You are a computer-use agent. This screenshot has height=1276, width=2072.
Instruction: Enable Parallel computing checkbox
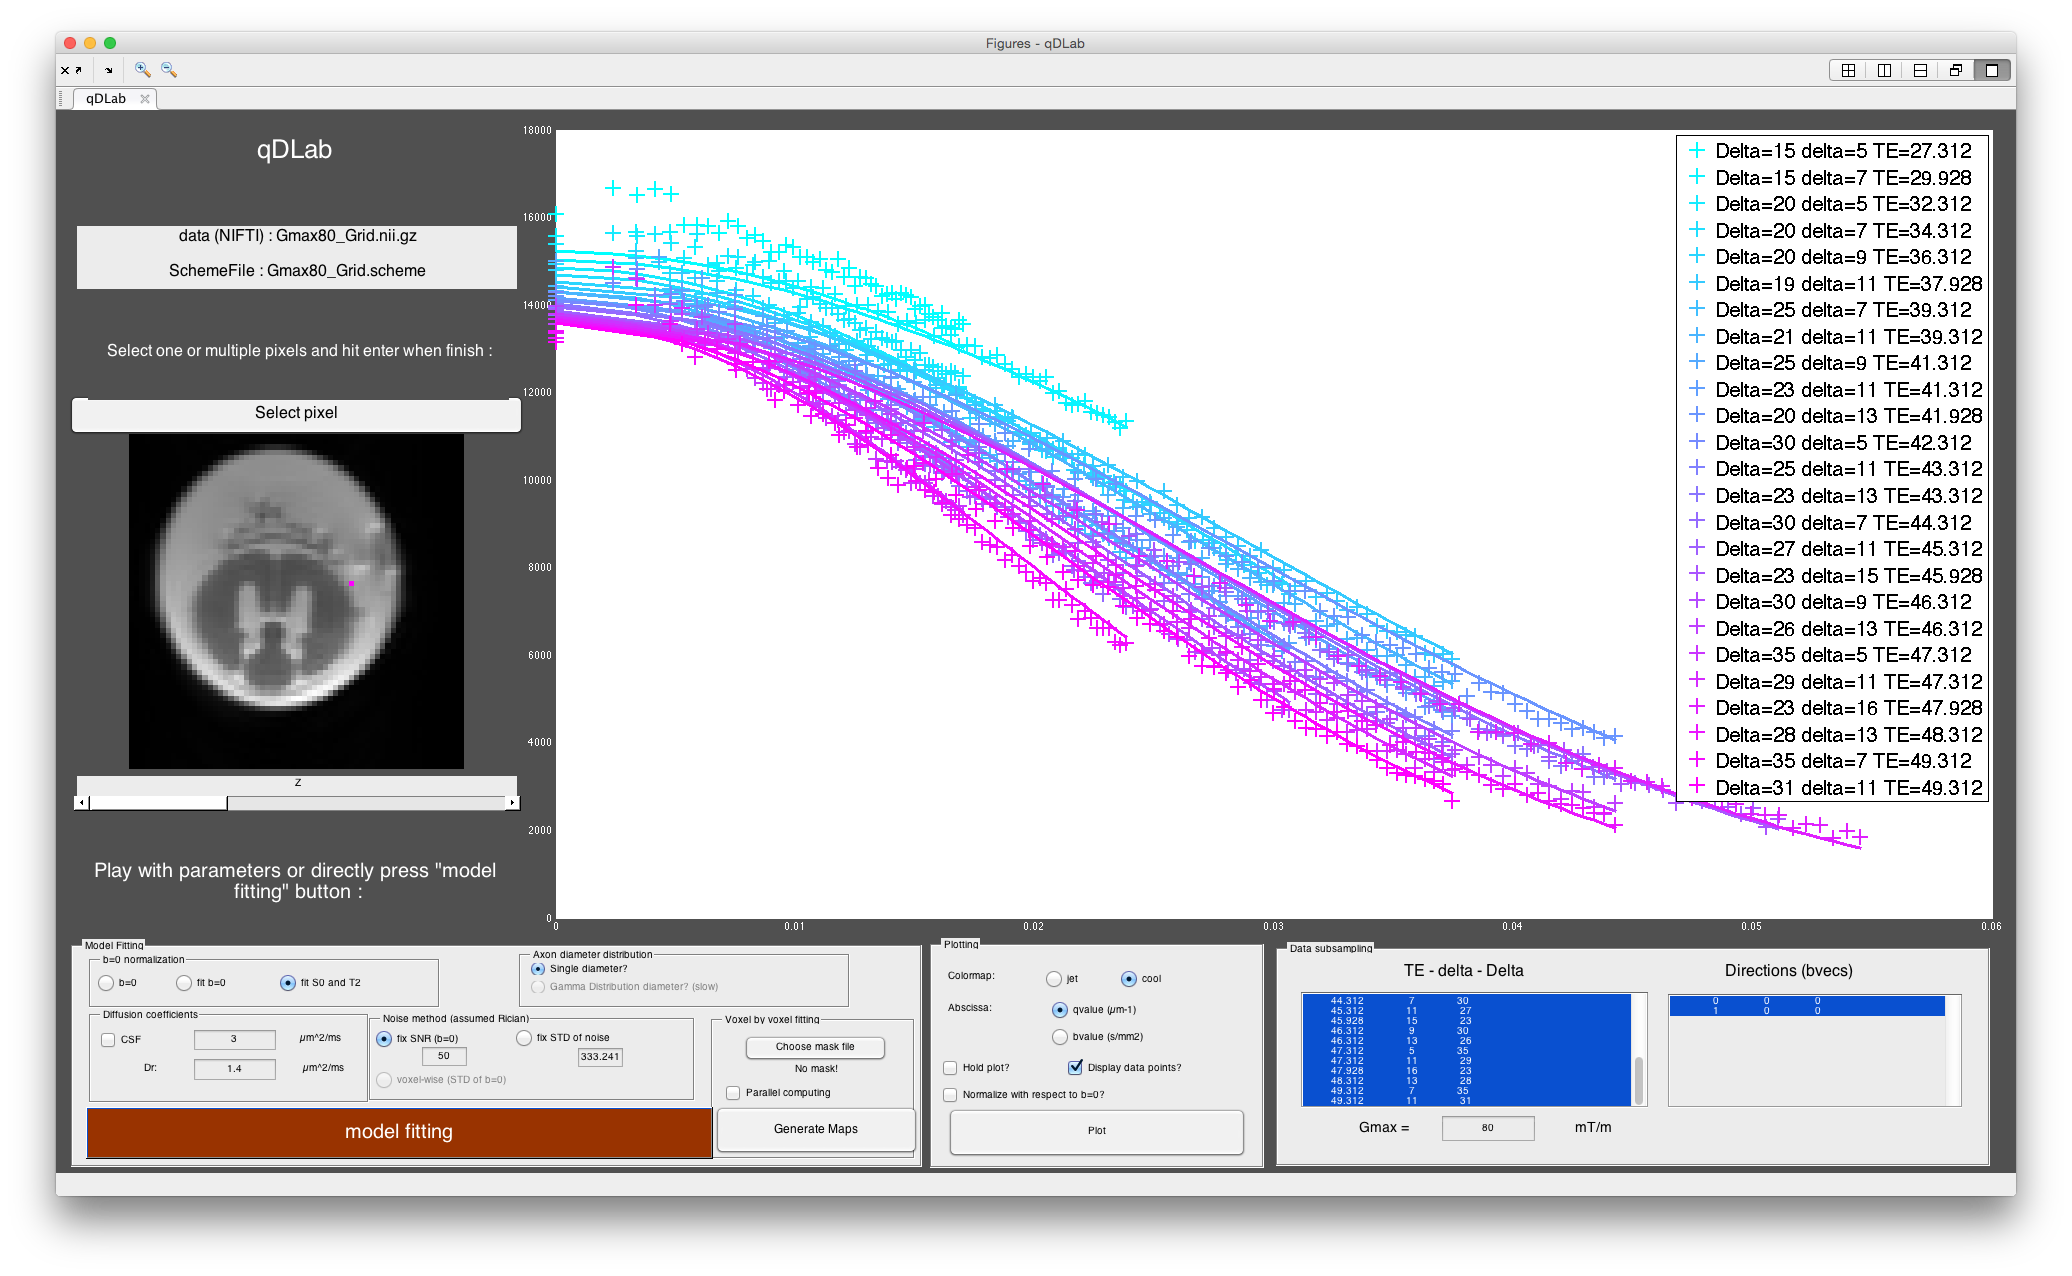pyautogui.click(x=733, y=1093)
